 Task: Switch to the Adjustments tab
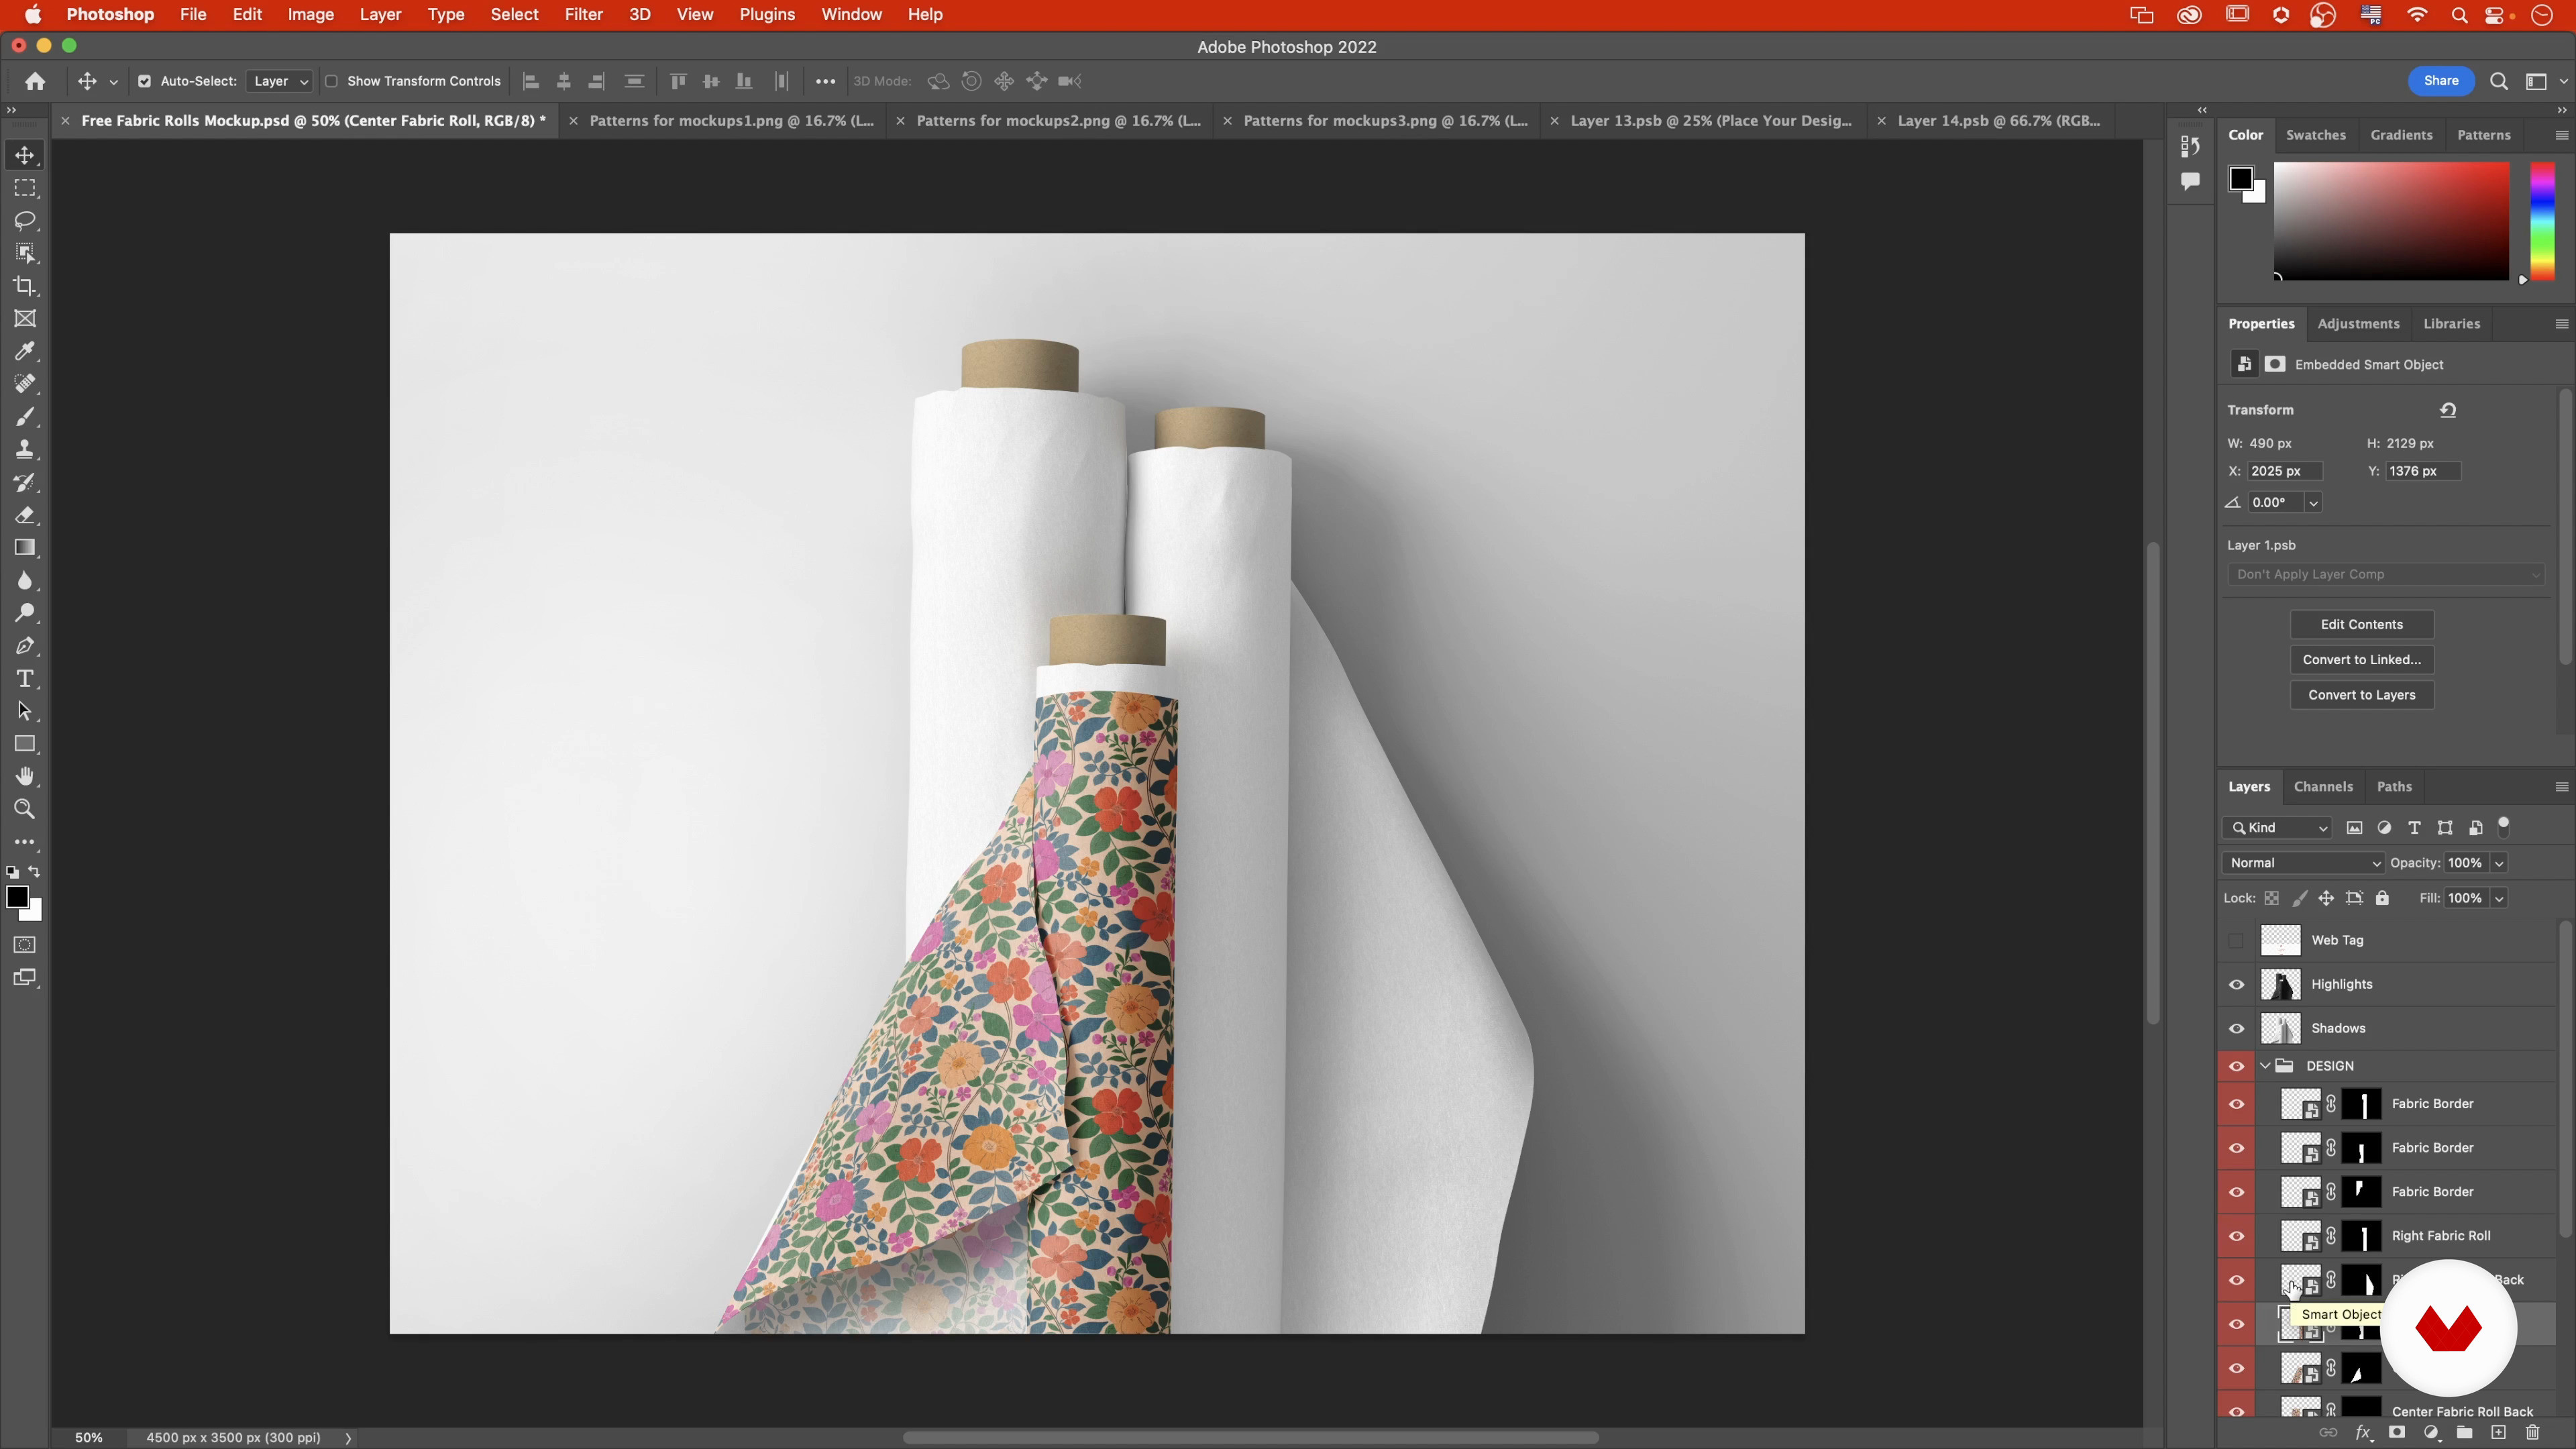coord(2358,324)
